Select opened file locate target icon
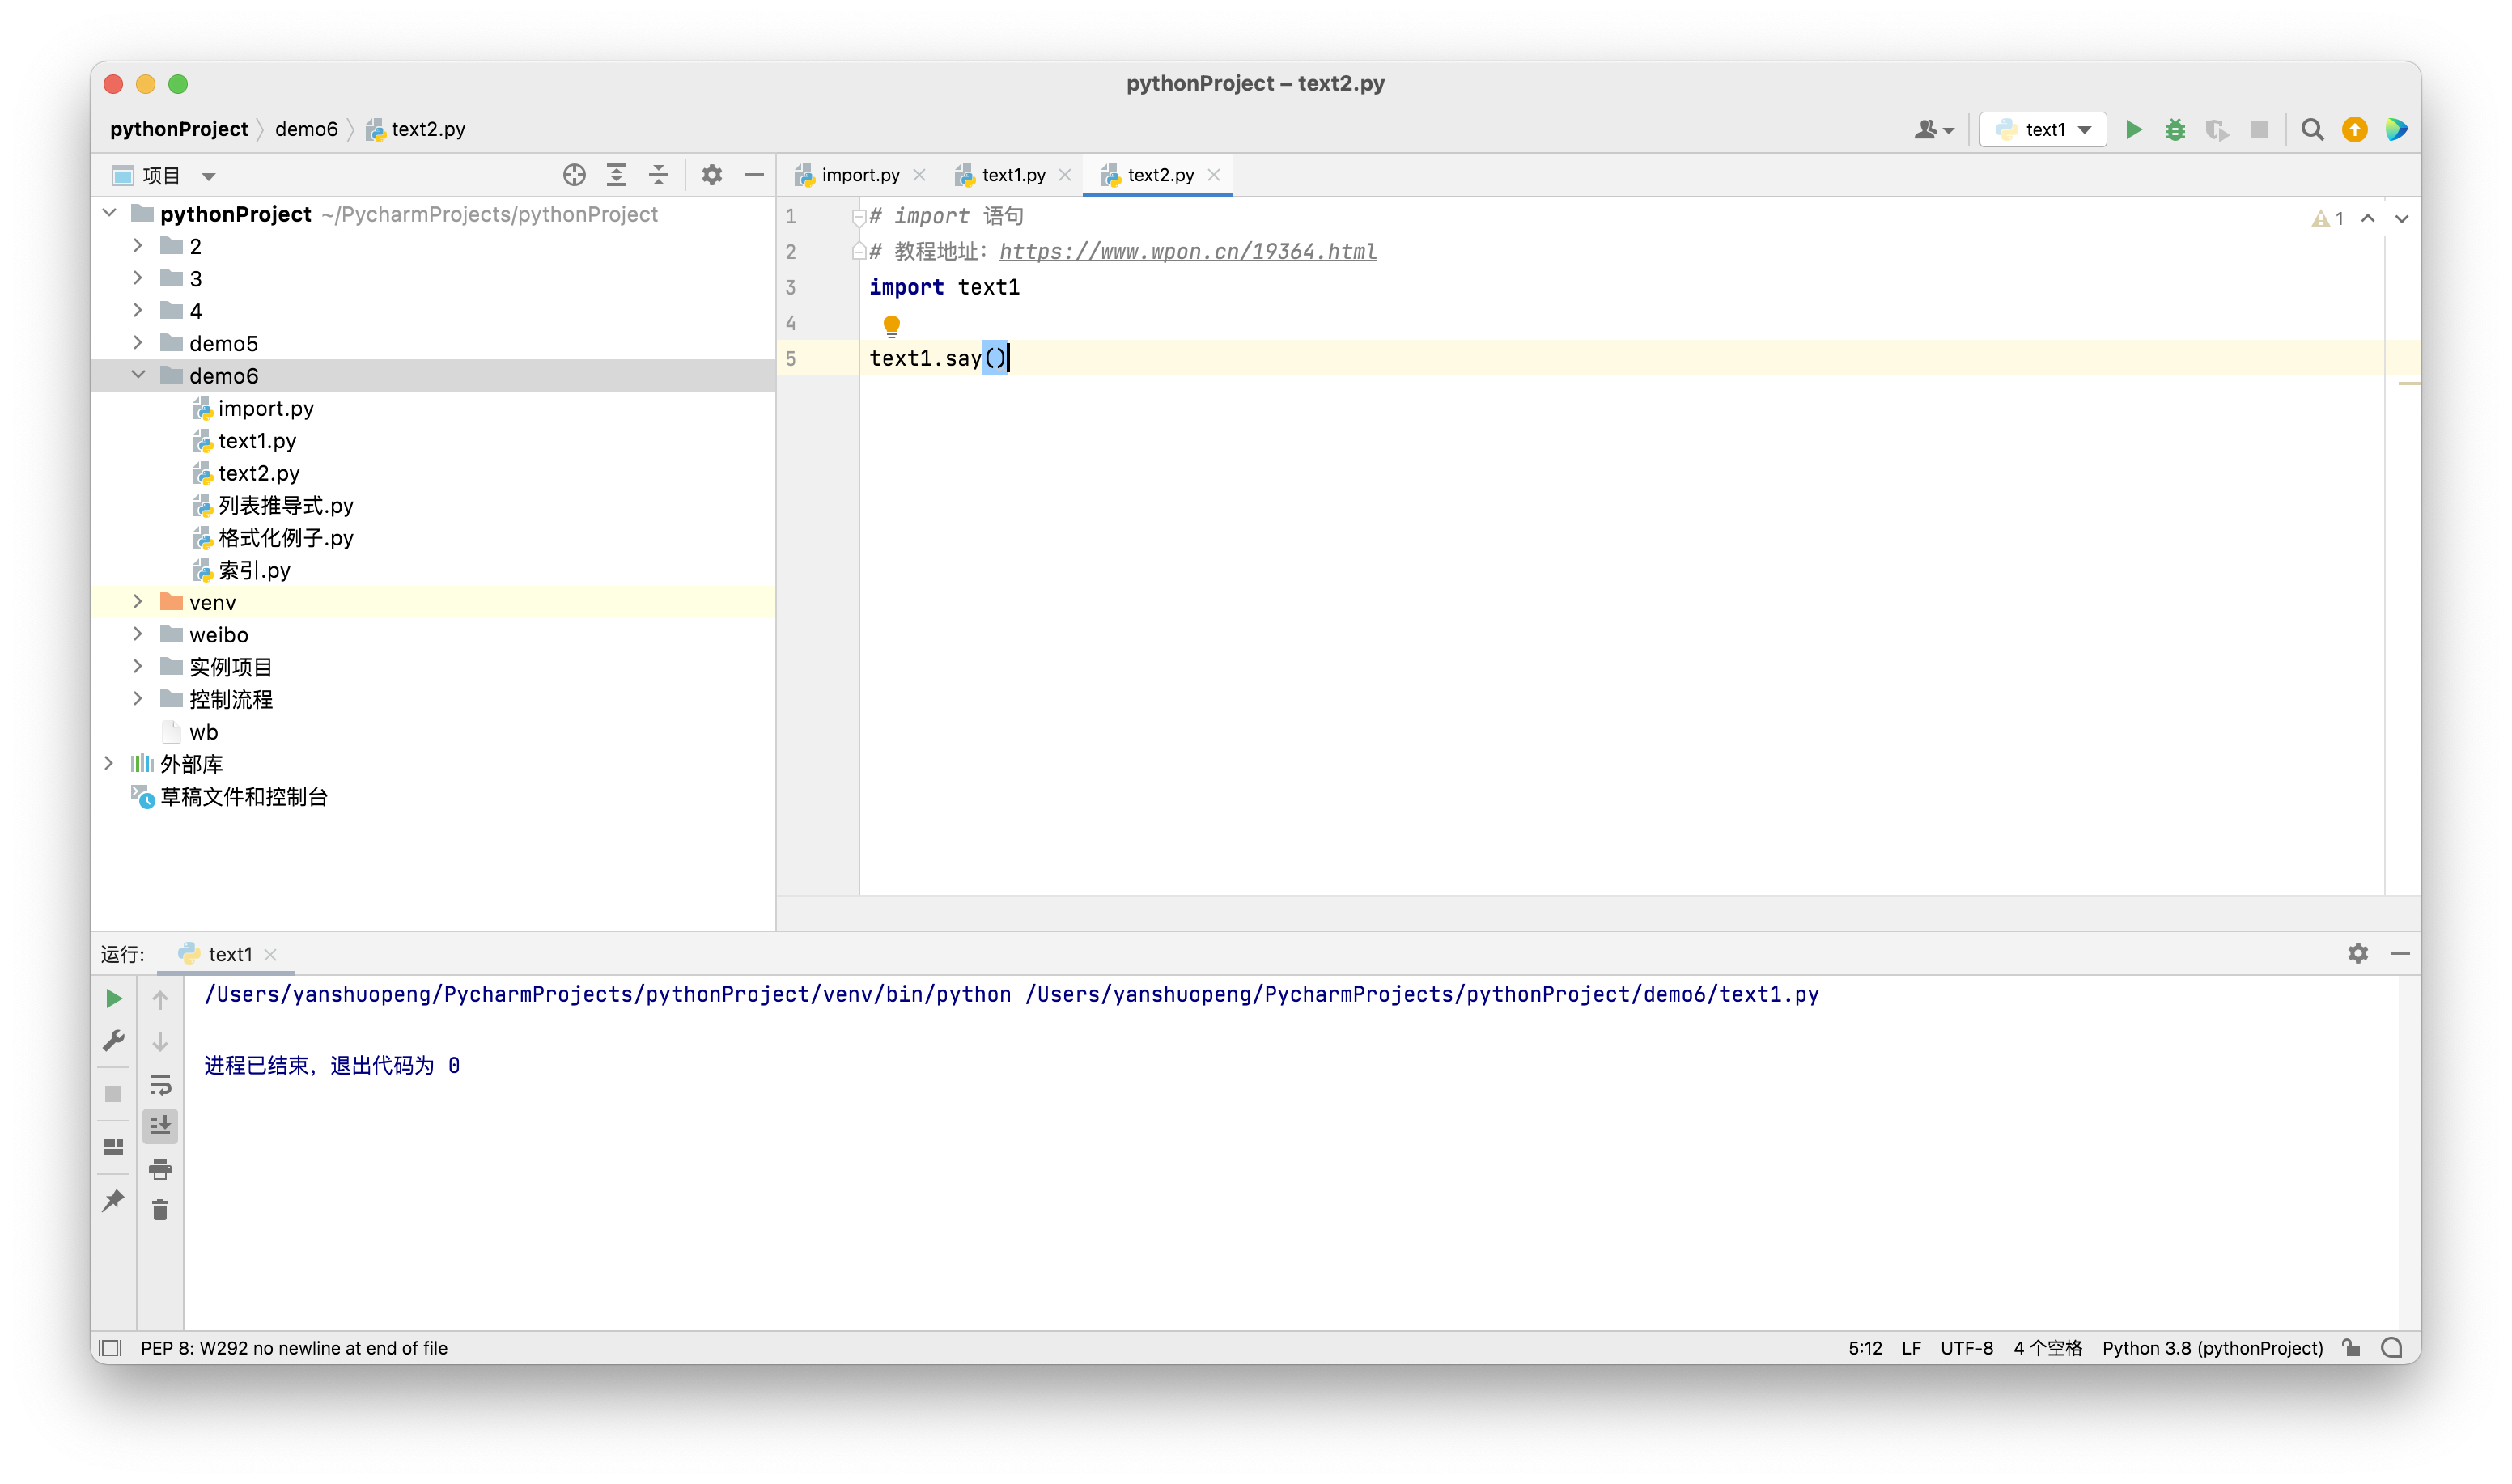The width and height of the screenshot is (2512, 1484). (574, 175)
